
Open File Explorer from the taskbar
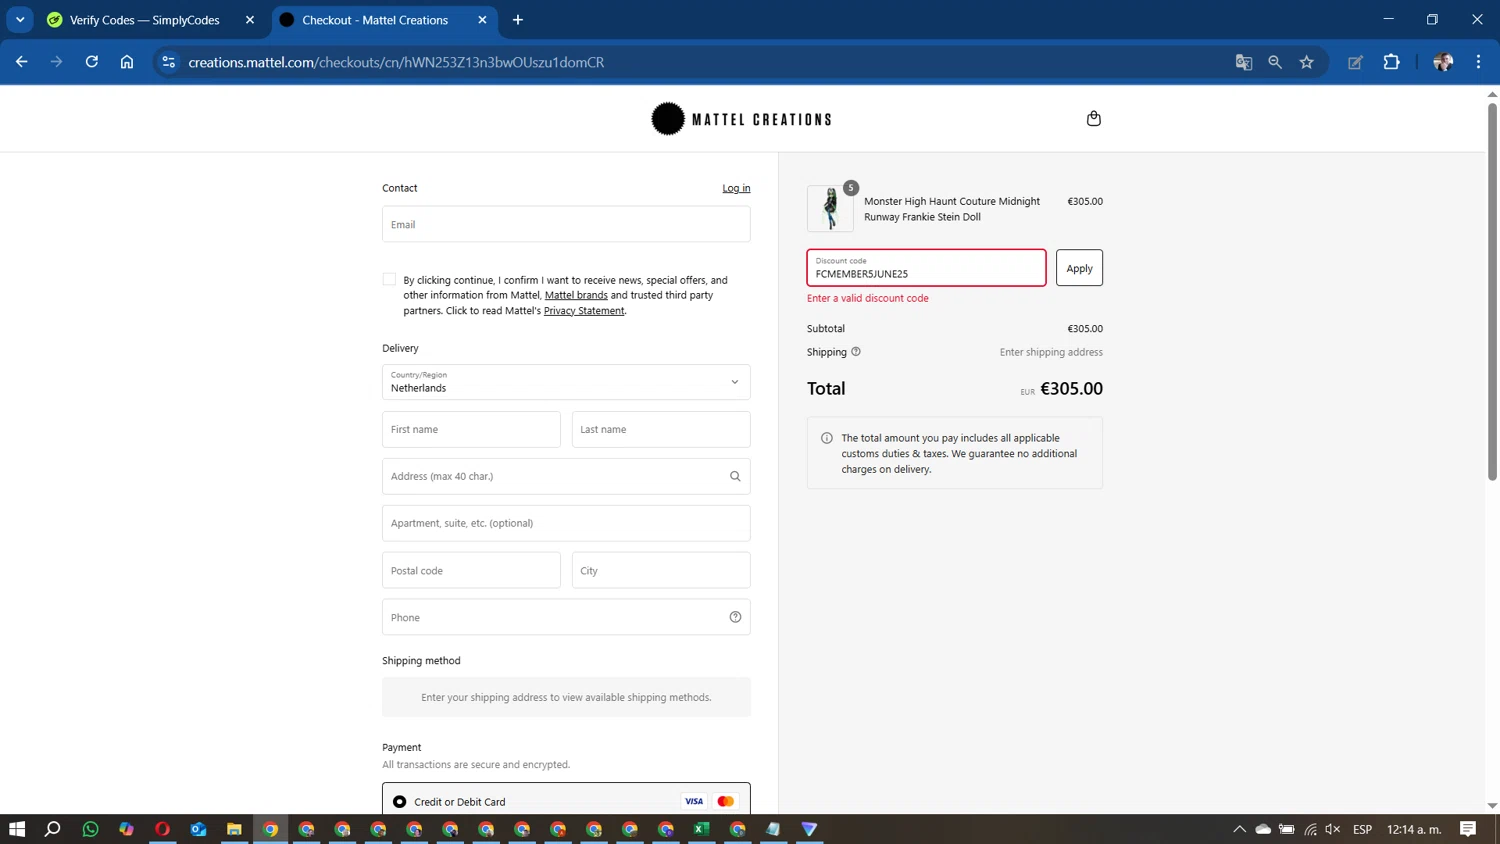point(234,829)
